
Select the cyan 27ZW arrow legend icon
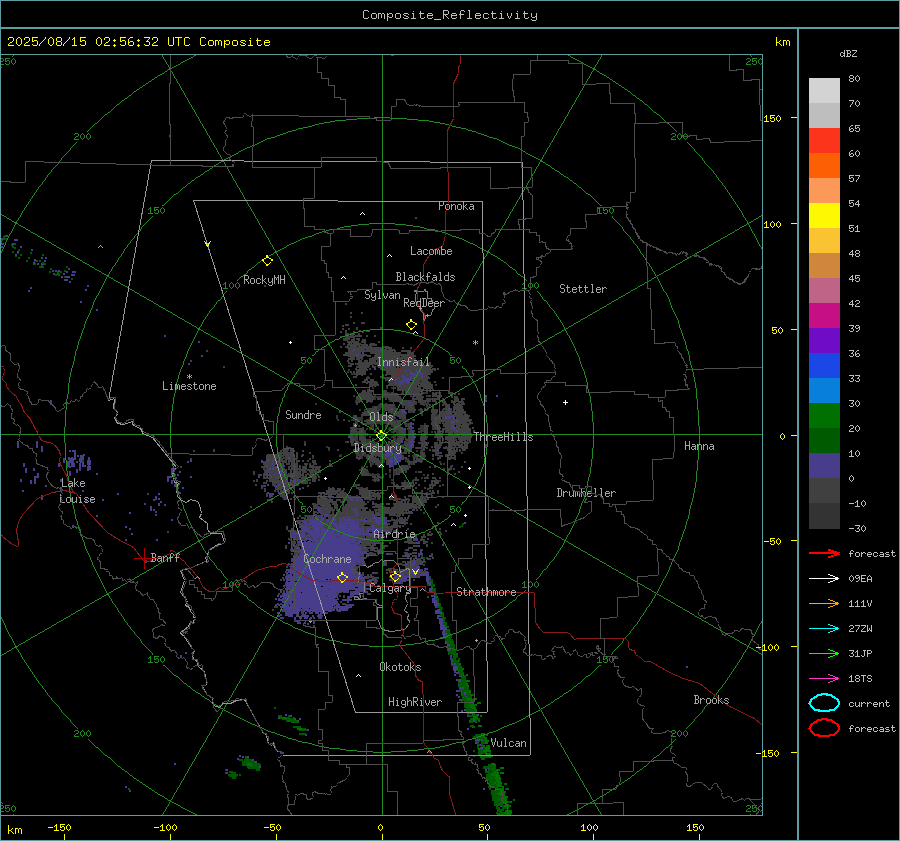tap(824, 629)
